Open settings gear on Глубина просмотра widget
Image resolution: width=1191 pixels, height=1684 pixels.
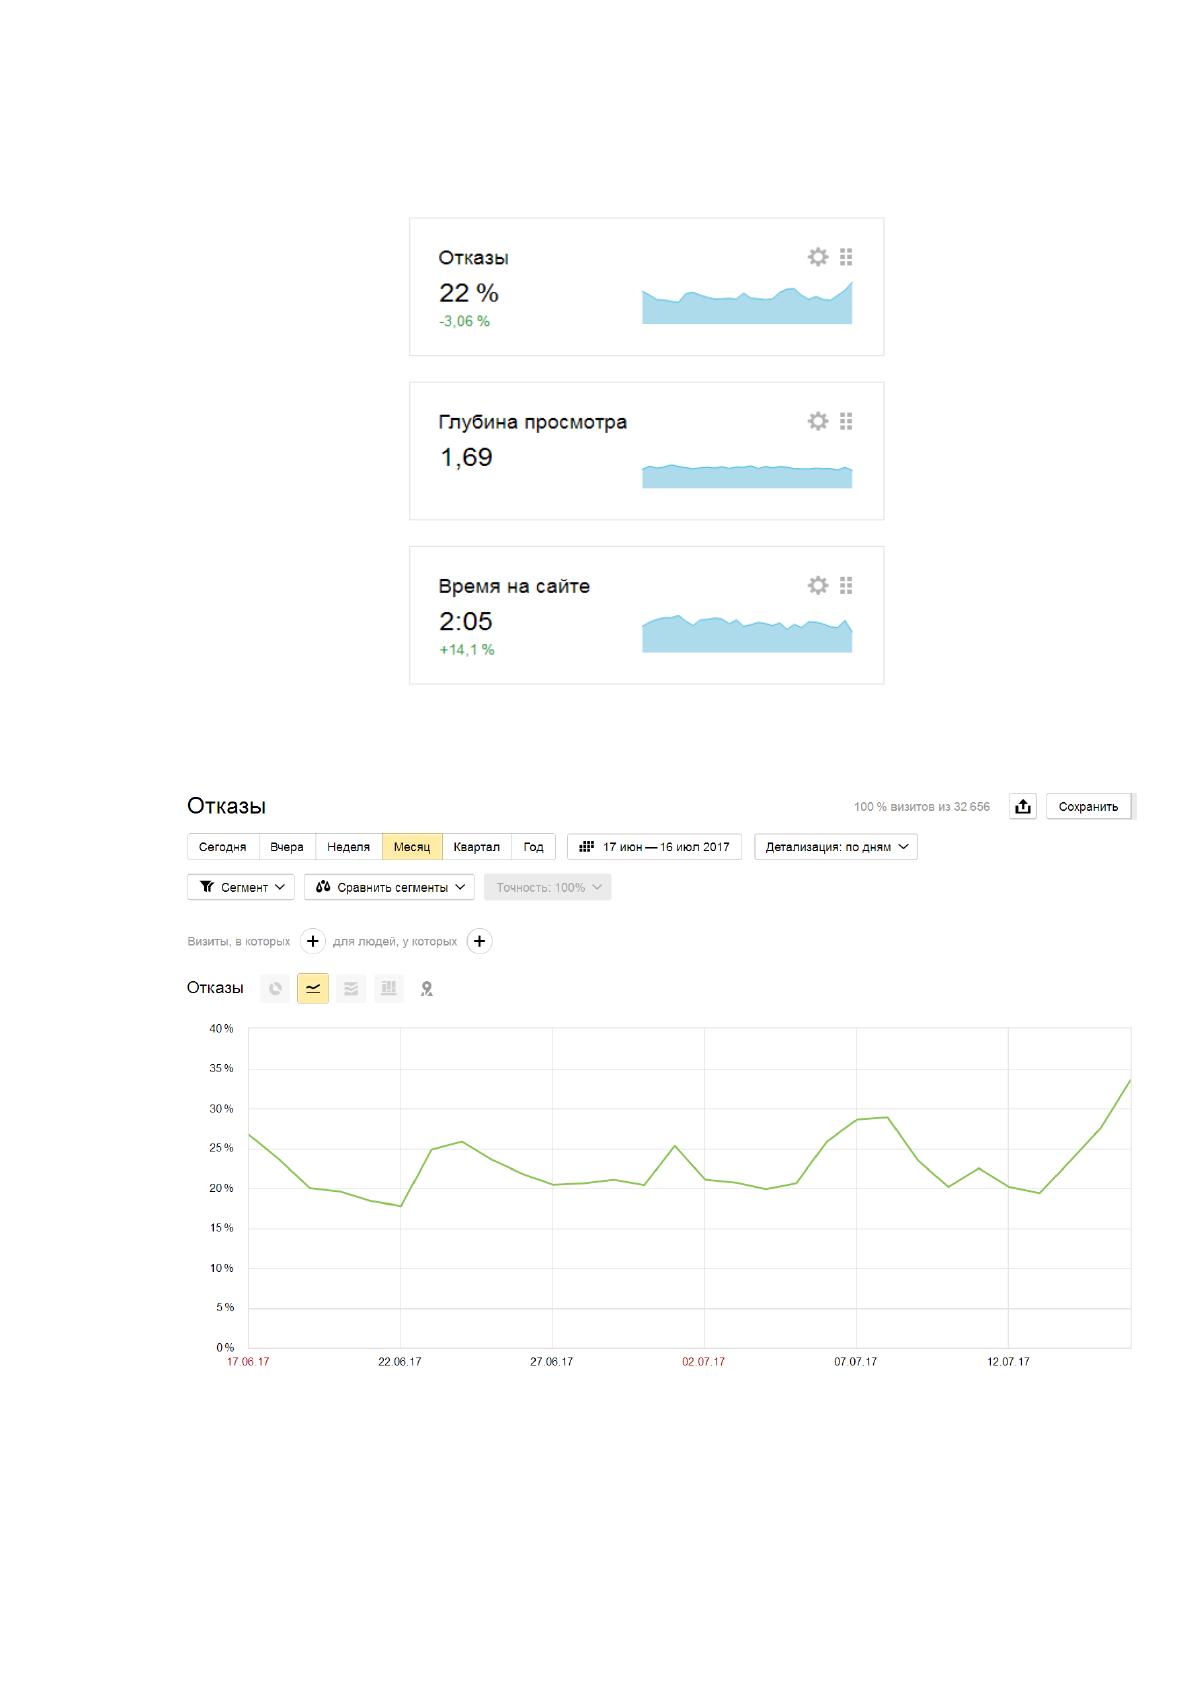818,421
